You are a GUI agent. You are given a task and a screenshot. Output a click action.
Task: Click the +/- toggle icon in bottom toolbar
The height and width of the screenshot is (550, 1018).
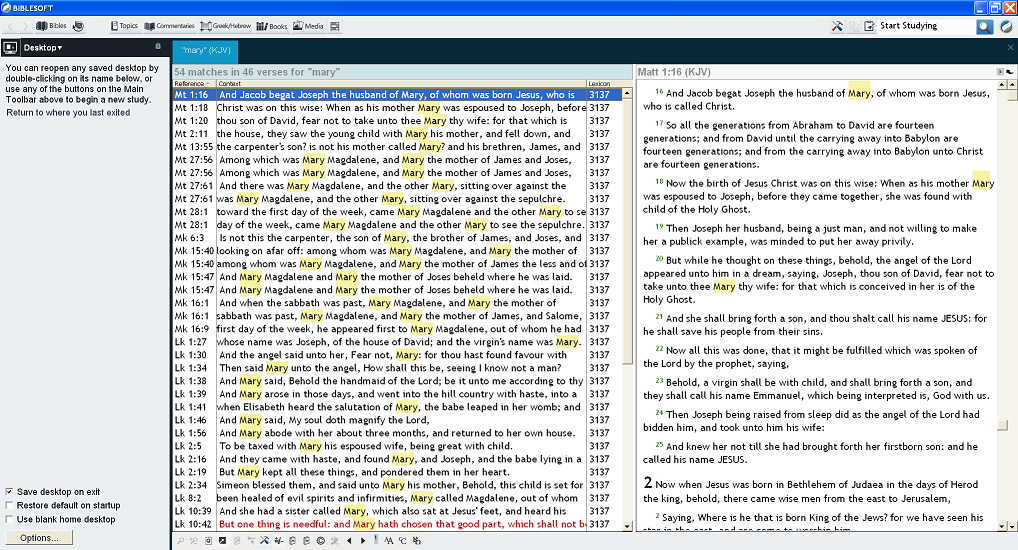[279, 540]
